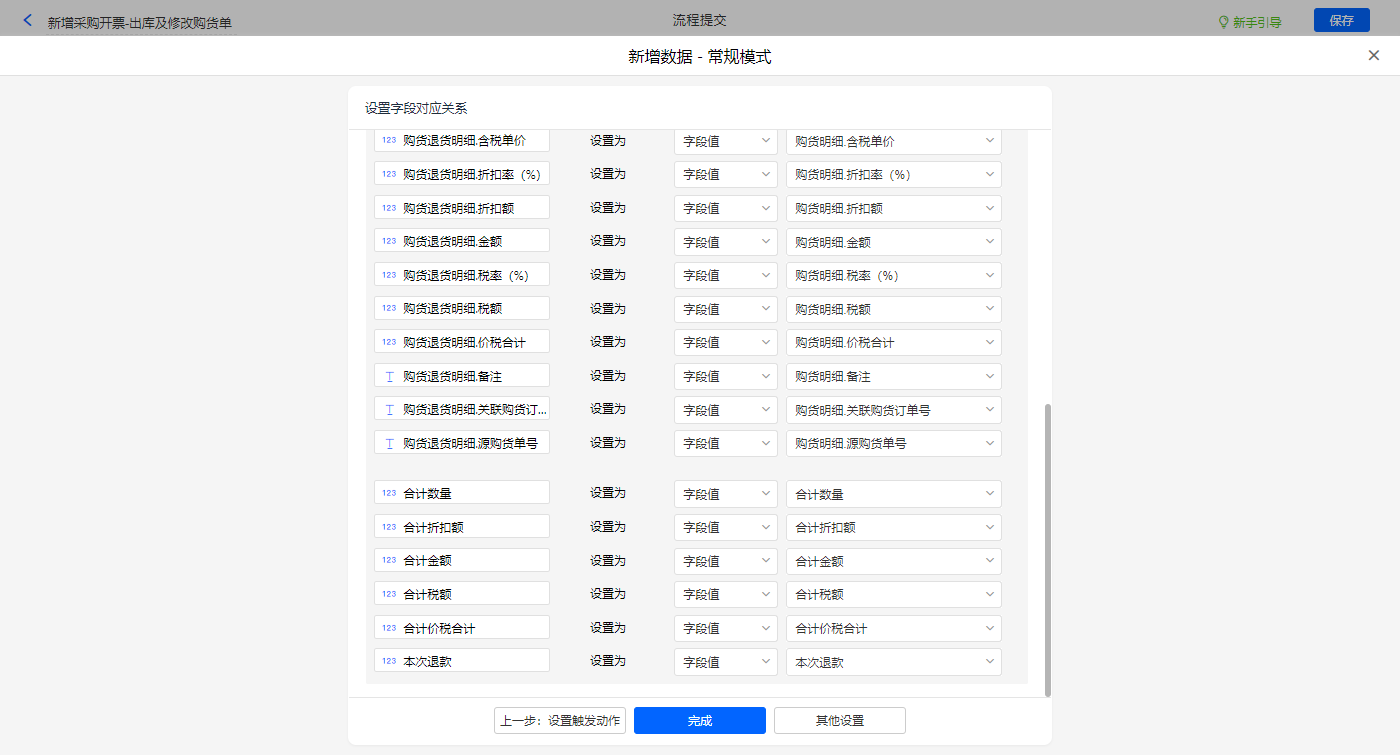
Task: Click the text icon beside 购货退货明细.源购货单号
Action: [x=389, y=443]
